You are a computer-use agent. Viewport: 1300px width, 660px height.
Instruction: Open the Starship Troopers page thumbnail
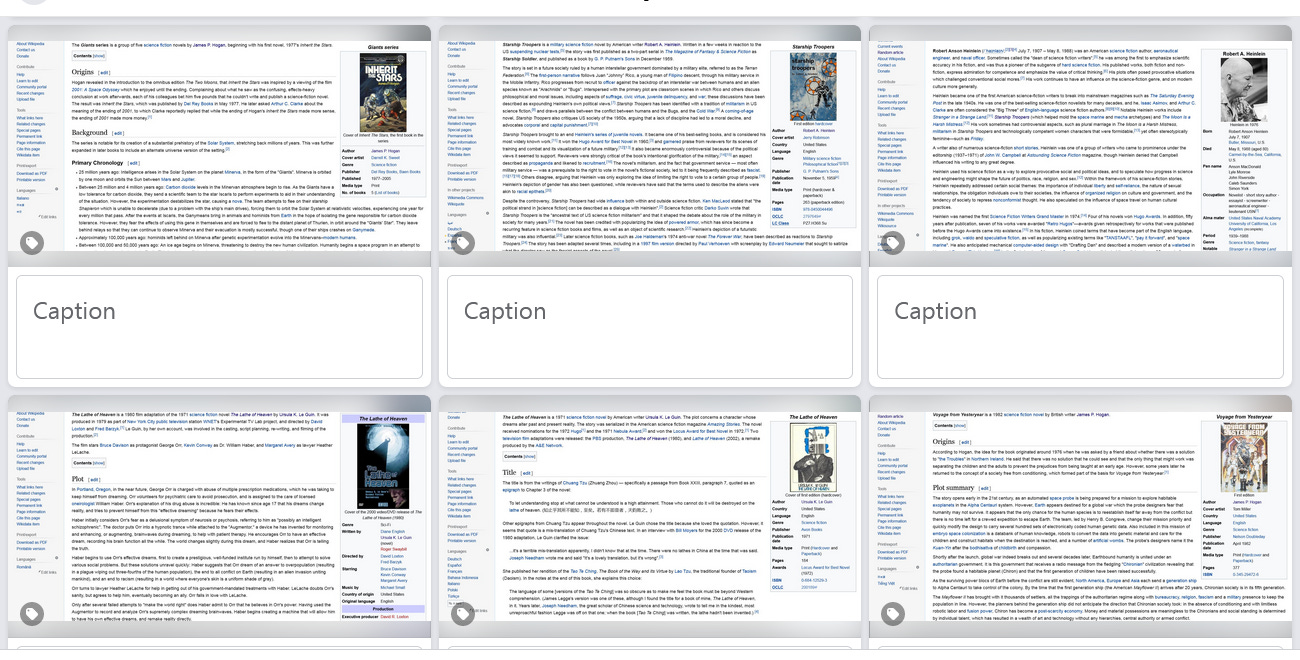tap(649, 145)
